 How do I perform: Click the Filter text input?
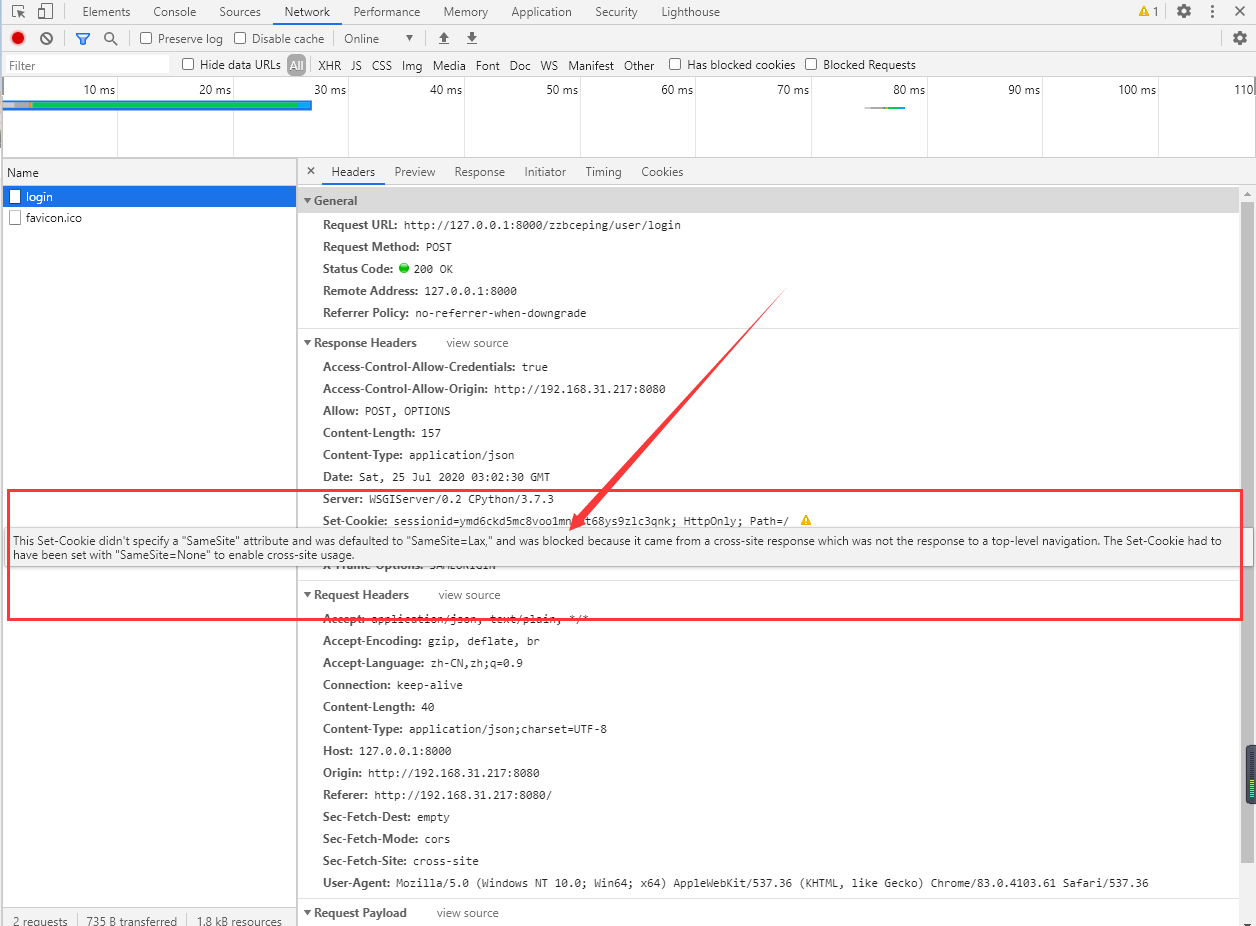coord(87,65)
